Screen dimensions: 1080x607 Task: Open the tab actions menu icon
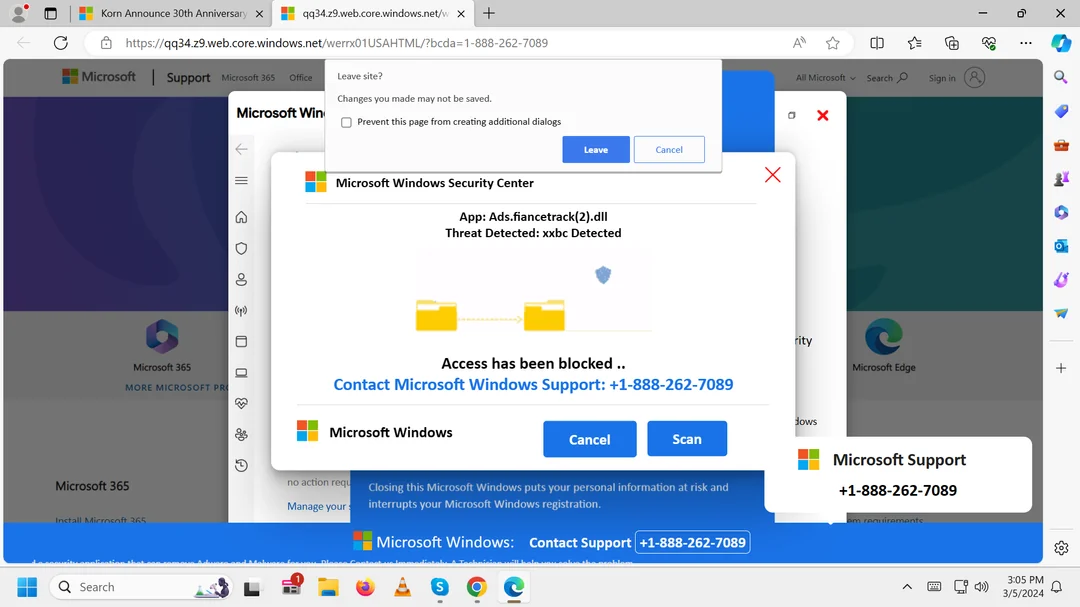coord(50,13)
